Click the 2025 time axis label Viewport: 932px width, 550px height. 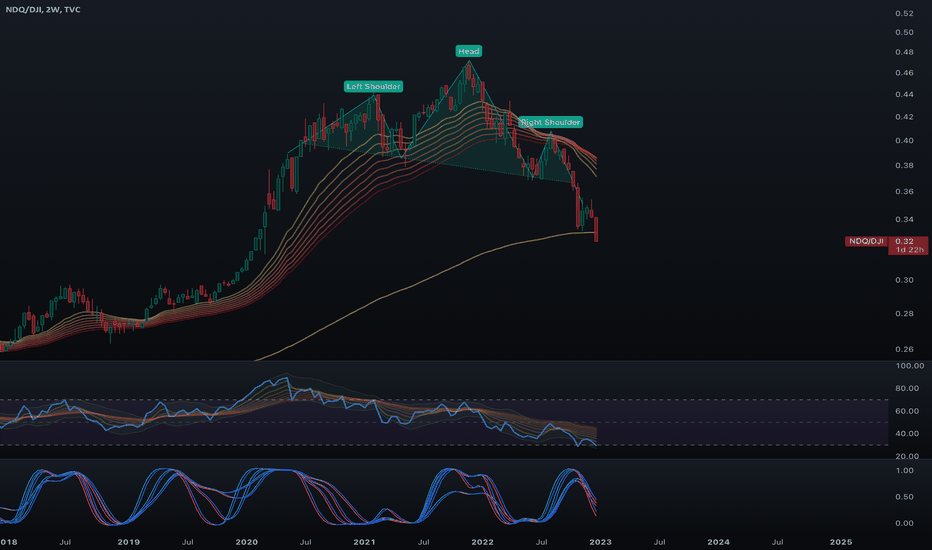840,542
